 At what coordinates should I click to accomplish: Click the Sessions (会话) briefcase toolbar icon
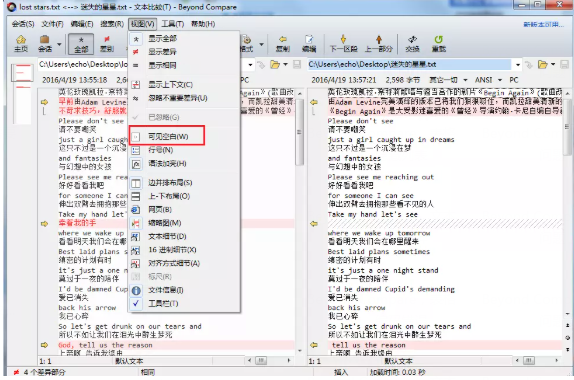[45, 44]
